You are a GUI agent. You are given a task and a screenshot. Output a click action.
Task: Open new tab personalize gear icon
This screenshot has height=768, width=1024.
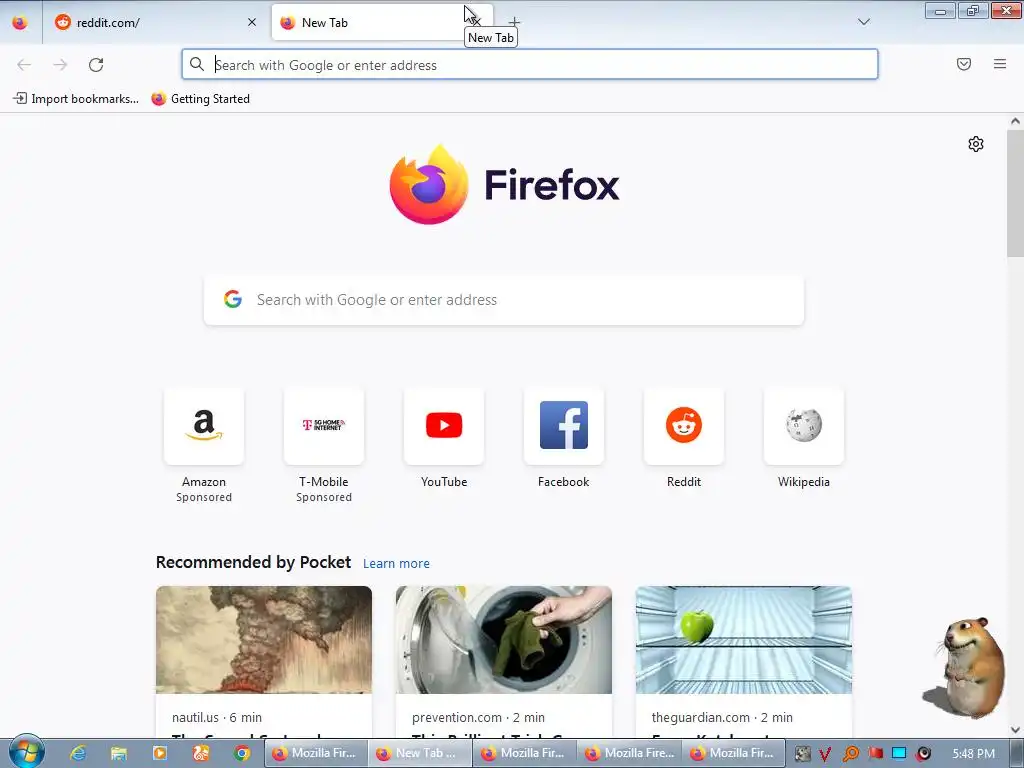pos(976,144)
